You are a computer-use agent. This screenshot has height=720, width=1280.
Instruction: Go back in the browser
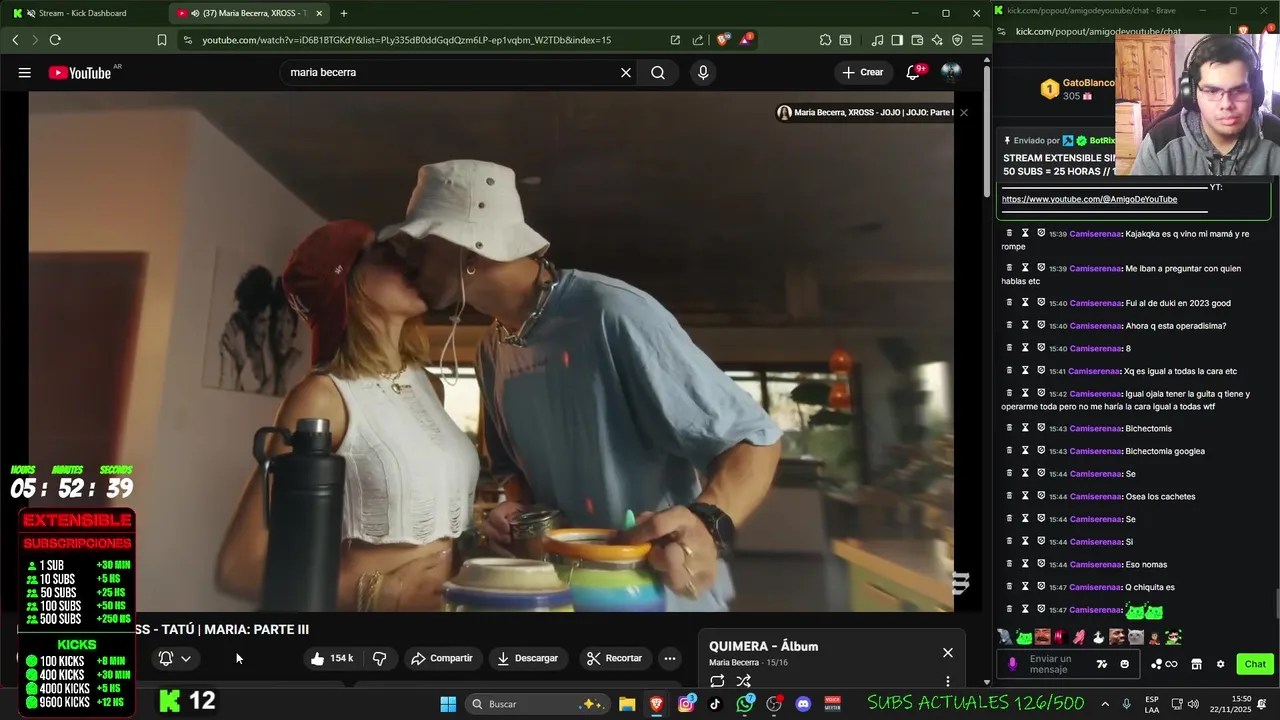pos(15,40)
